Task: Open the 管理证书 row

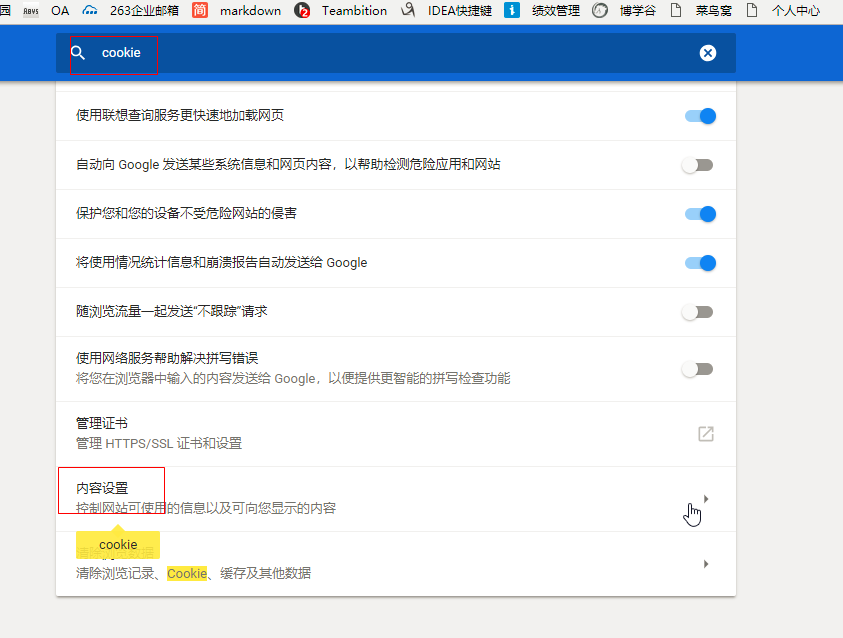Action: pos(396,434)
